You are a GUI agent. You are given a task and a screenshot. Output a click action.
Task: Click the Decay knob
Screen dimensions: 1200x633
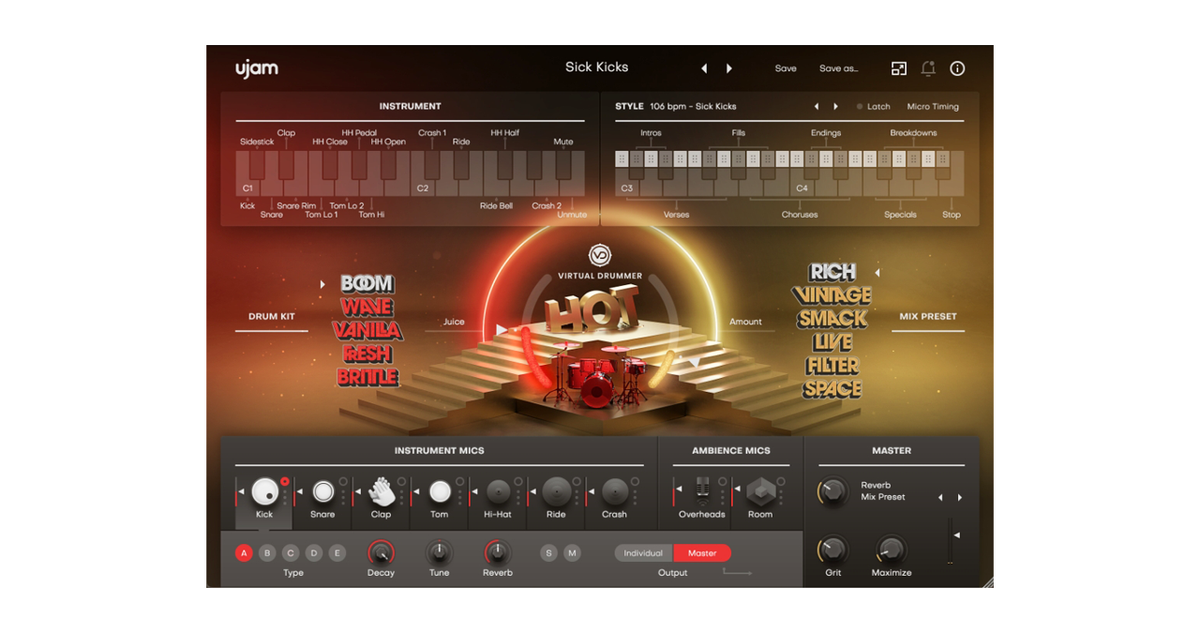click(x=381, y=551)
